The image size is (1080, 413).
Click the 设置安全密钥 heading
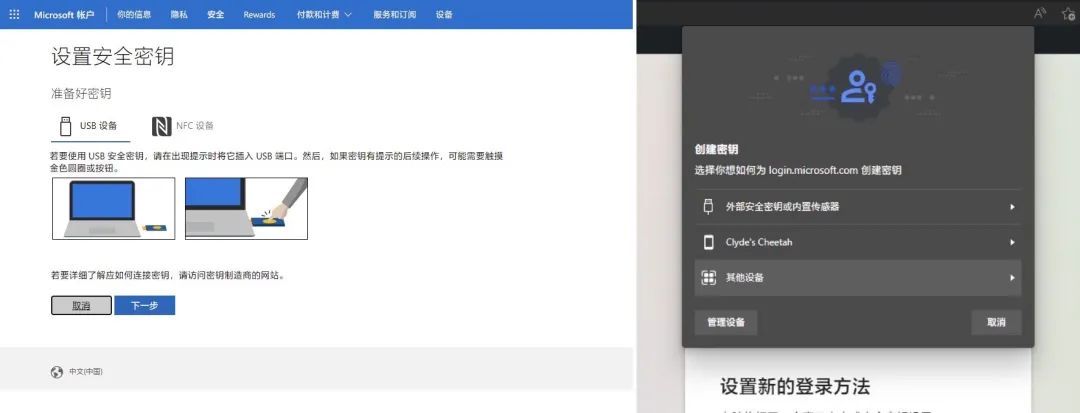coord(112,57)
